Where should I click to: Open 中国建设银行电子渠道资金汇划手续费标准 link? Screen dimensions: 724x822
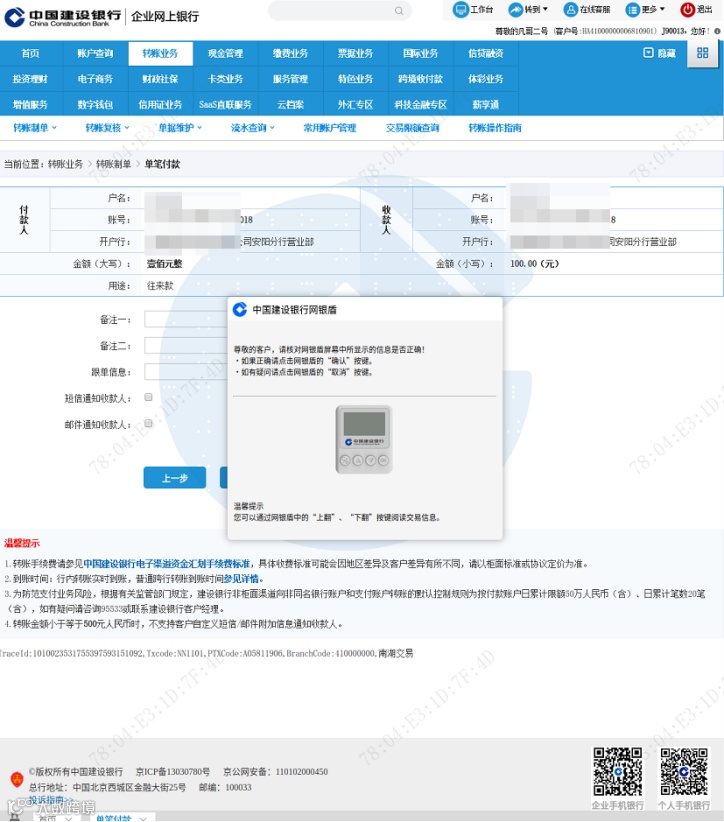167,564
